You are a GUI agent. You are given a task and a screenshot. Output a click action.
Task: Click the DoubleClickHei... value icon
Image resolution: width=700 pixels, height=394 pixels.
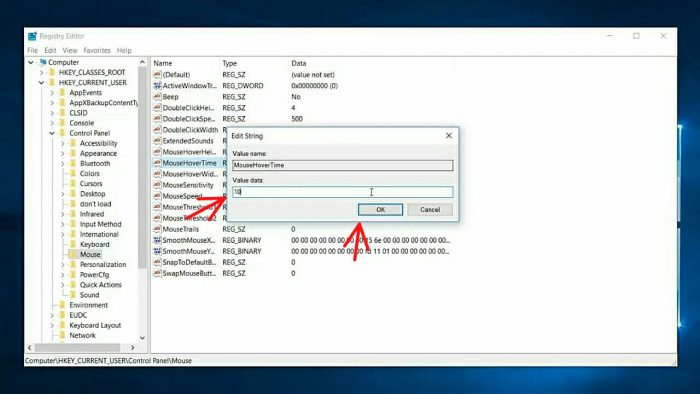(x=157, y=108)
